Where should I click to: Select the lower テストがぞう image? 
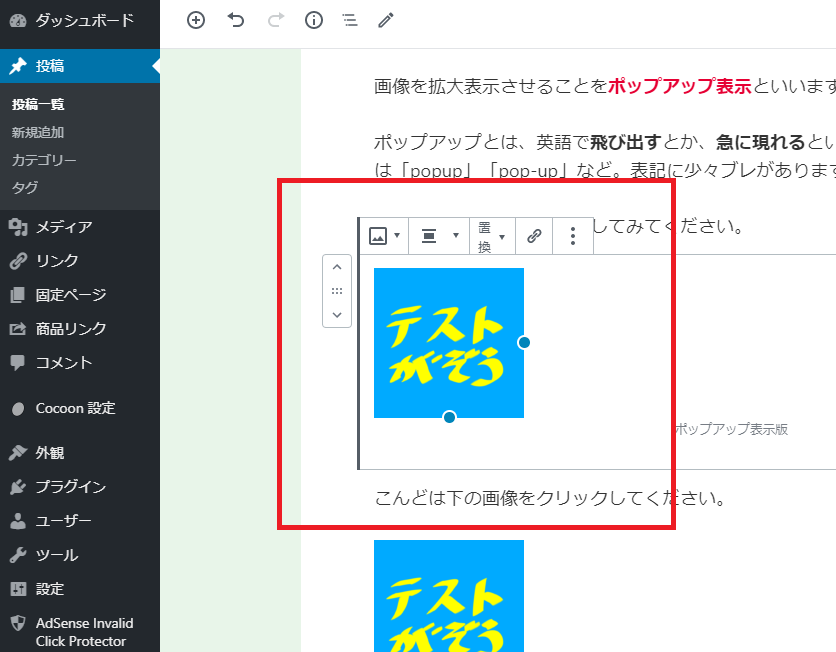449,596
